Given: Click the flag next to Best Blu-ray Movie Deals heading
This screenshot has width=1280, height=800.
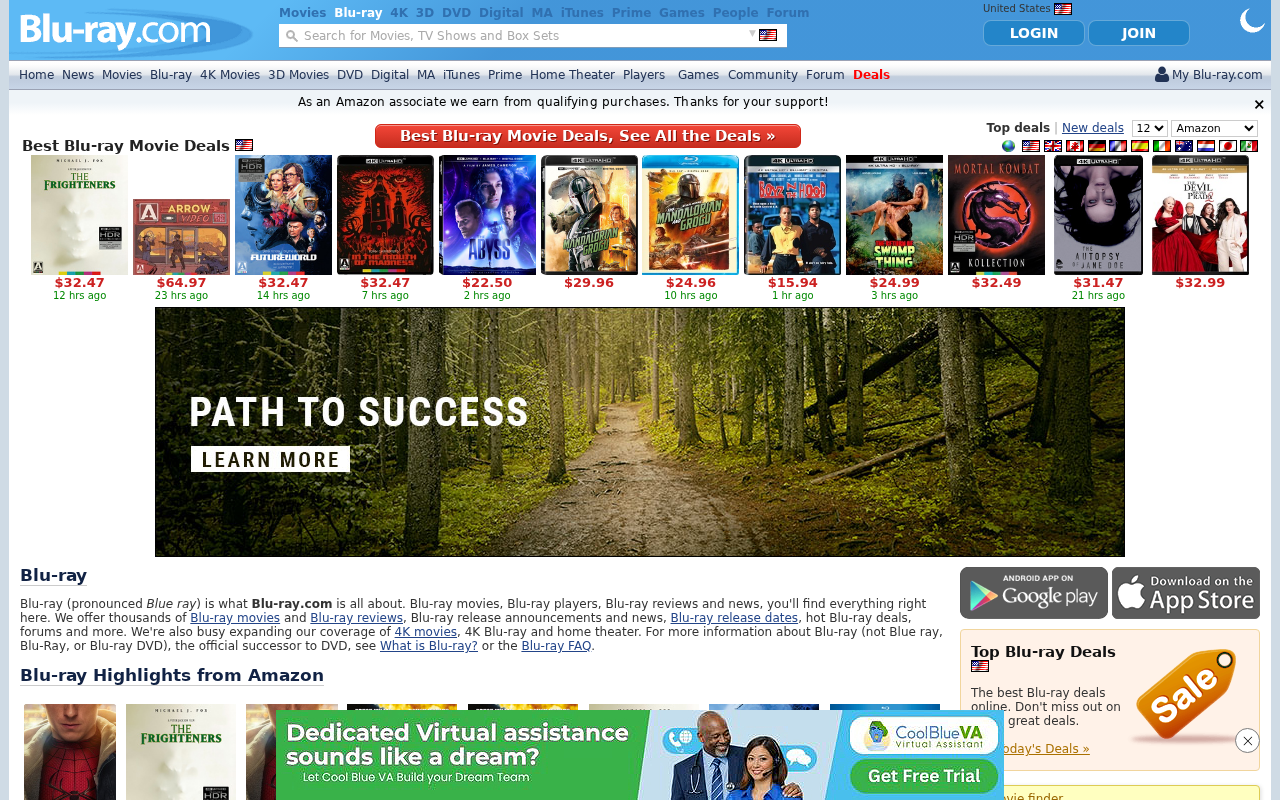Looking at the screenshot, I should (244, 145).
